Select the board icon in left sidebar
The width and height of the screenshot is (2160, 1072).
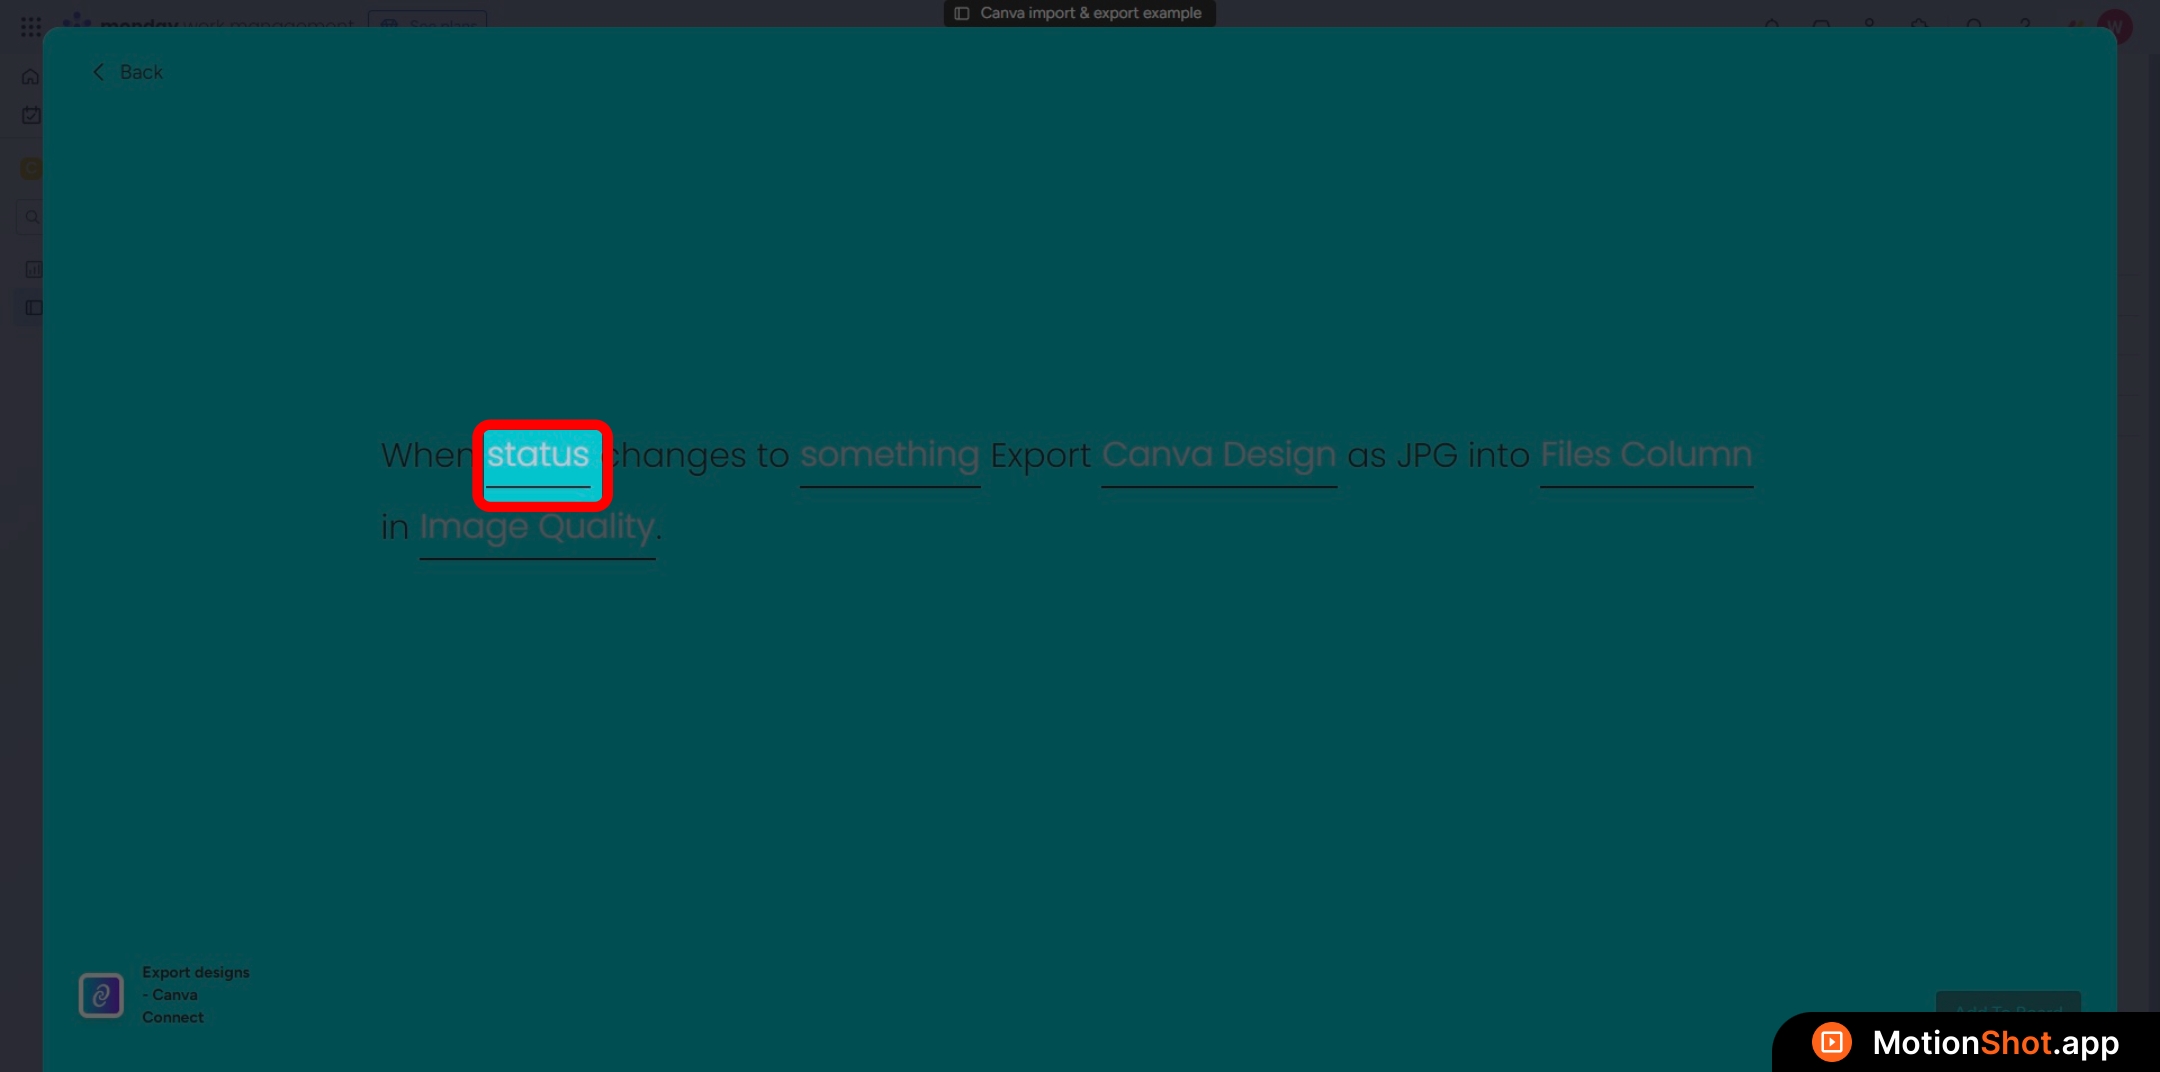[x=33, y=308]
